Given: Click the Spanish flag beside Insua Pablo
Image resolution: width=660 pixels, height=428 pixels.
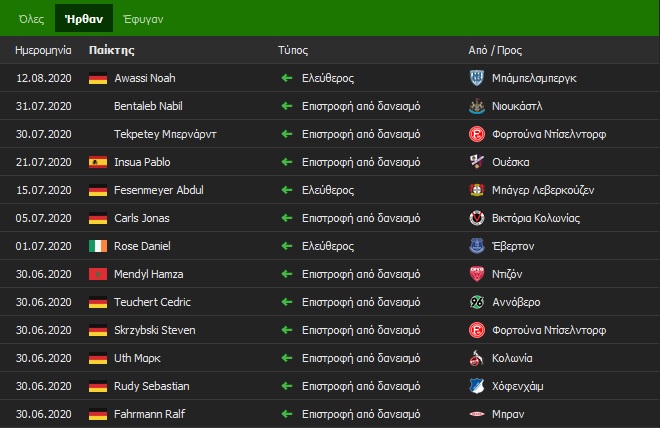Looking at the screenshot, I should 98,162.
